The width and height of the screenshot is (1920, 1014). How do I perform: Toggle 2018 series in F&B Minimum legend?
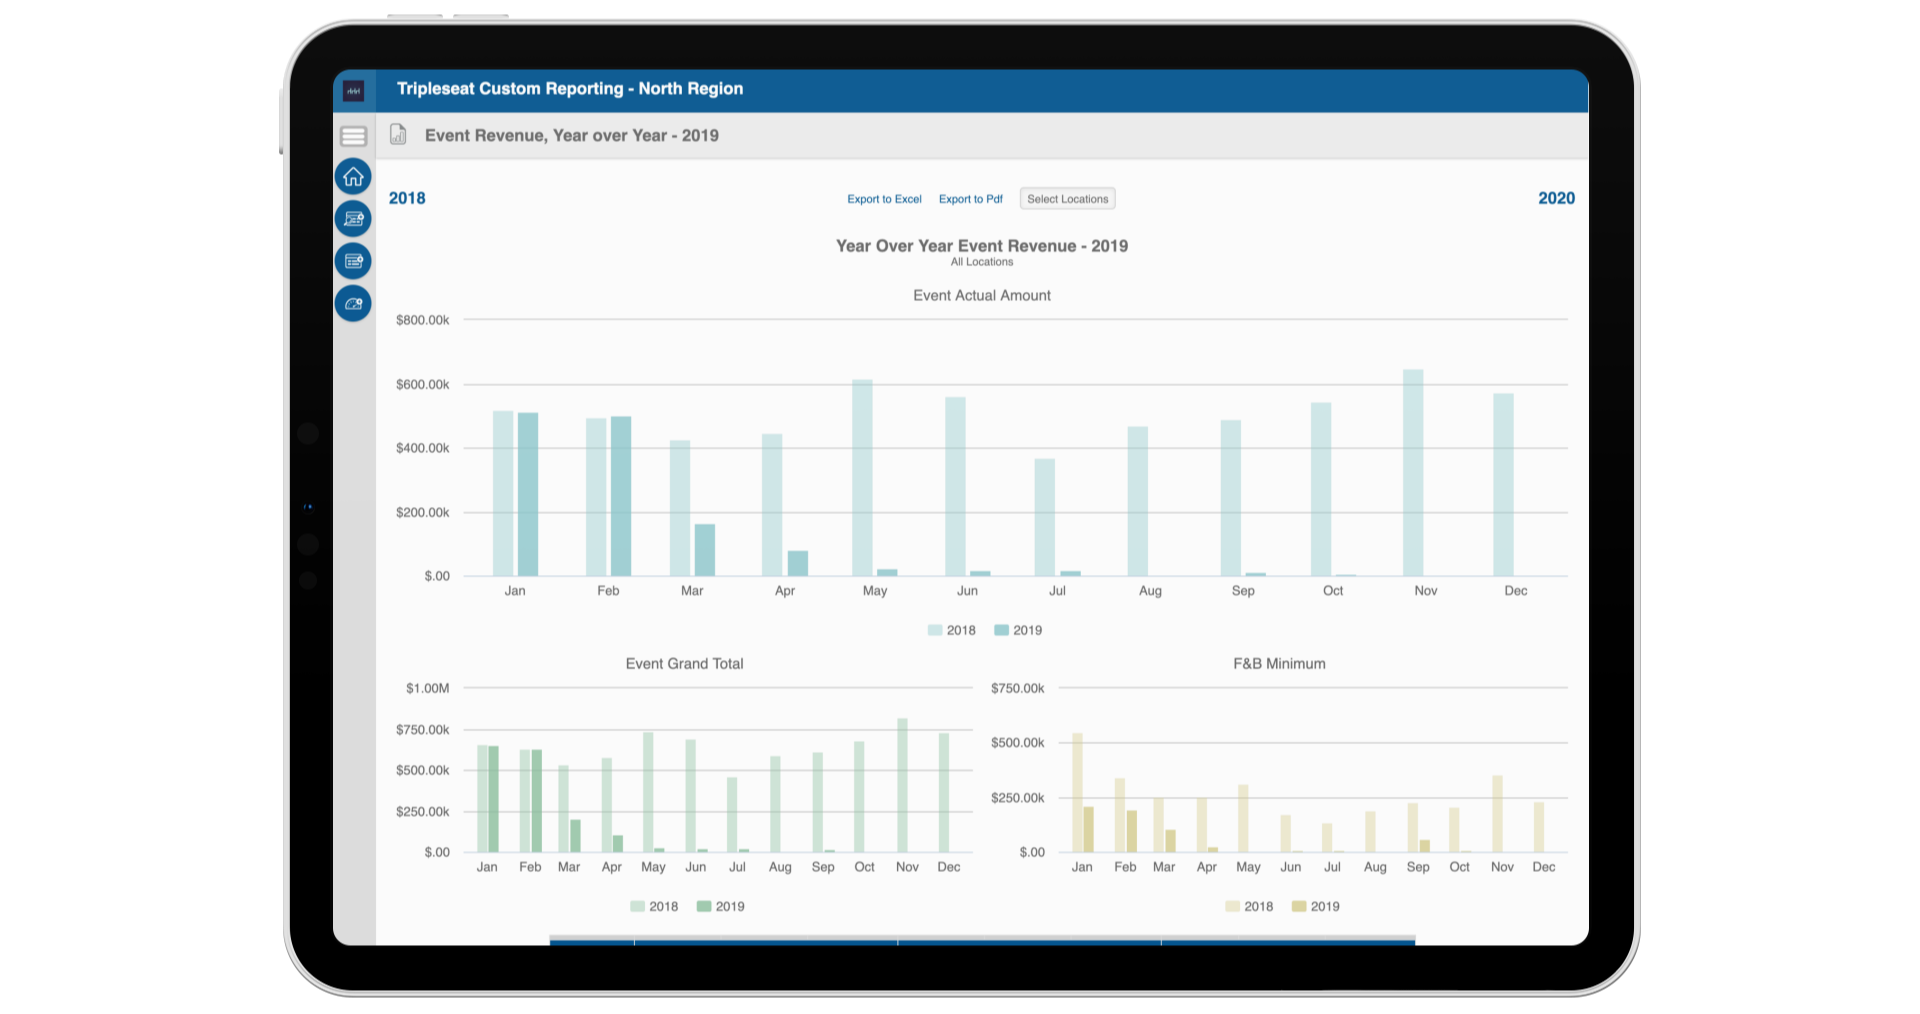click(x=1249, y=906)
